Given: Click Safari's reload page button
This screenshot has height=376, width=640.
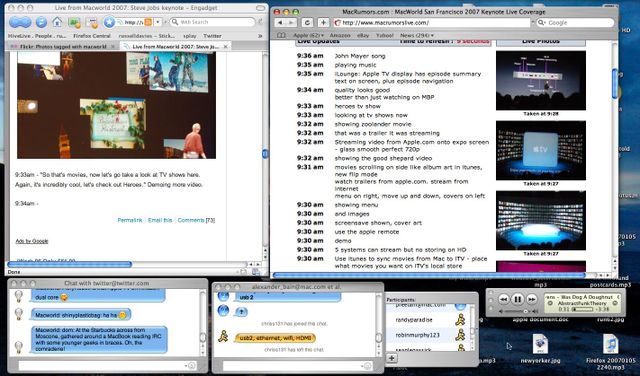Looking at the screenshot, I should (x=307, y=23).
